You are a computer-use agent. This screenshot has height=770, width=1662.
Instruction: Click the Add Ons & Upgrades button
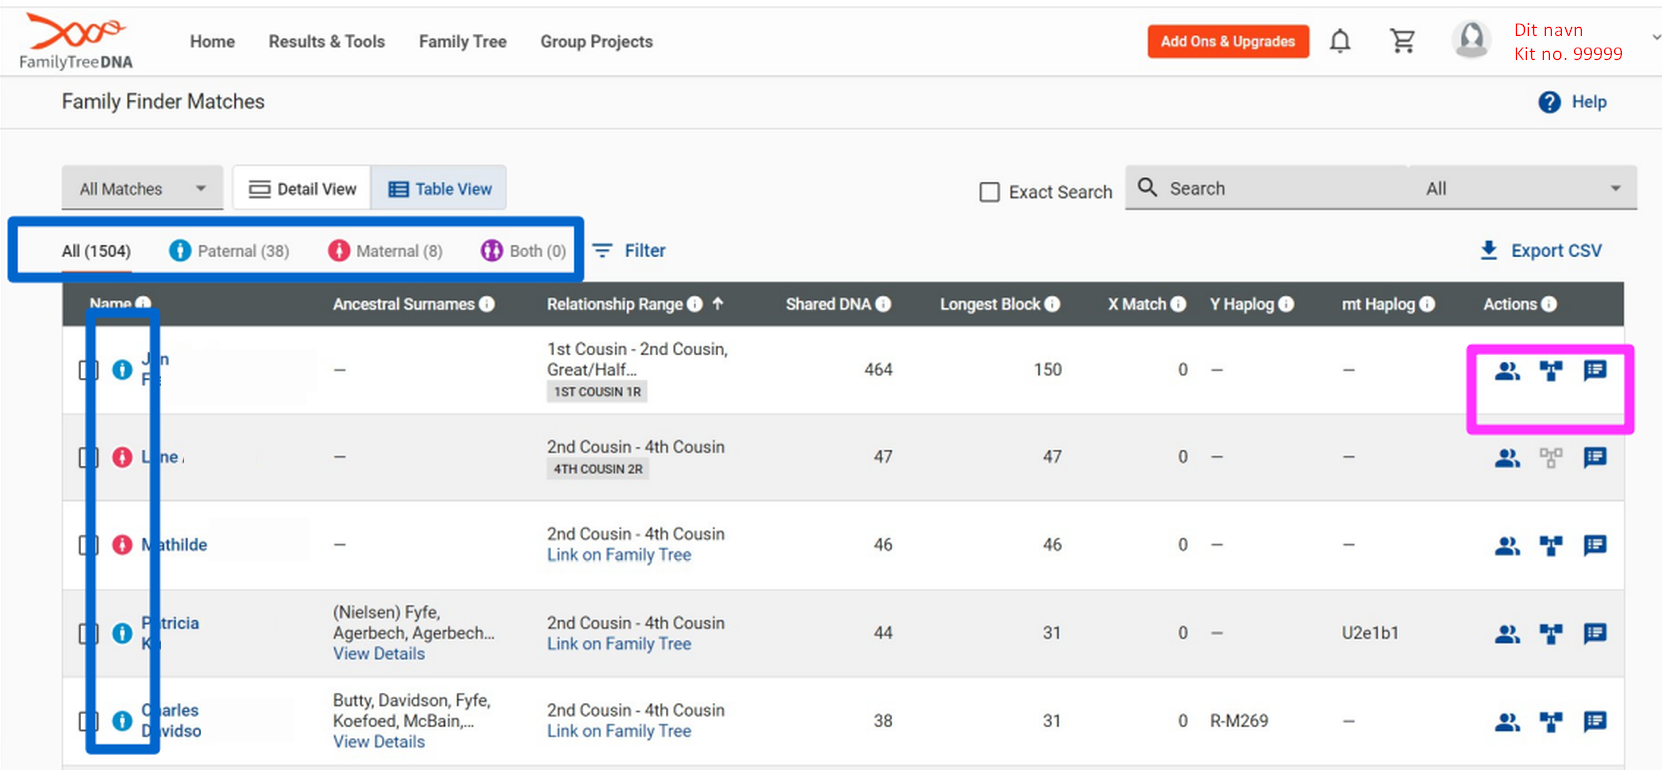[1227, 42]
